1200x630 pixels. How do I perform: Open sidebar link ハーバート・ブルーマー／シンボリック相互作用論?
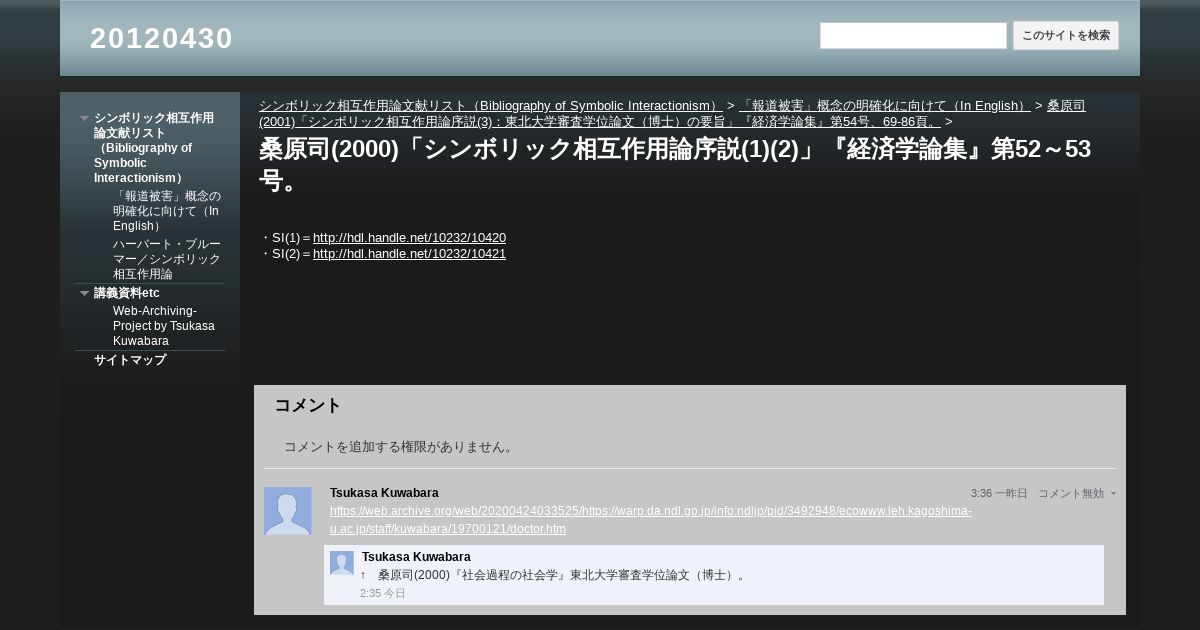tap(167, 259)
